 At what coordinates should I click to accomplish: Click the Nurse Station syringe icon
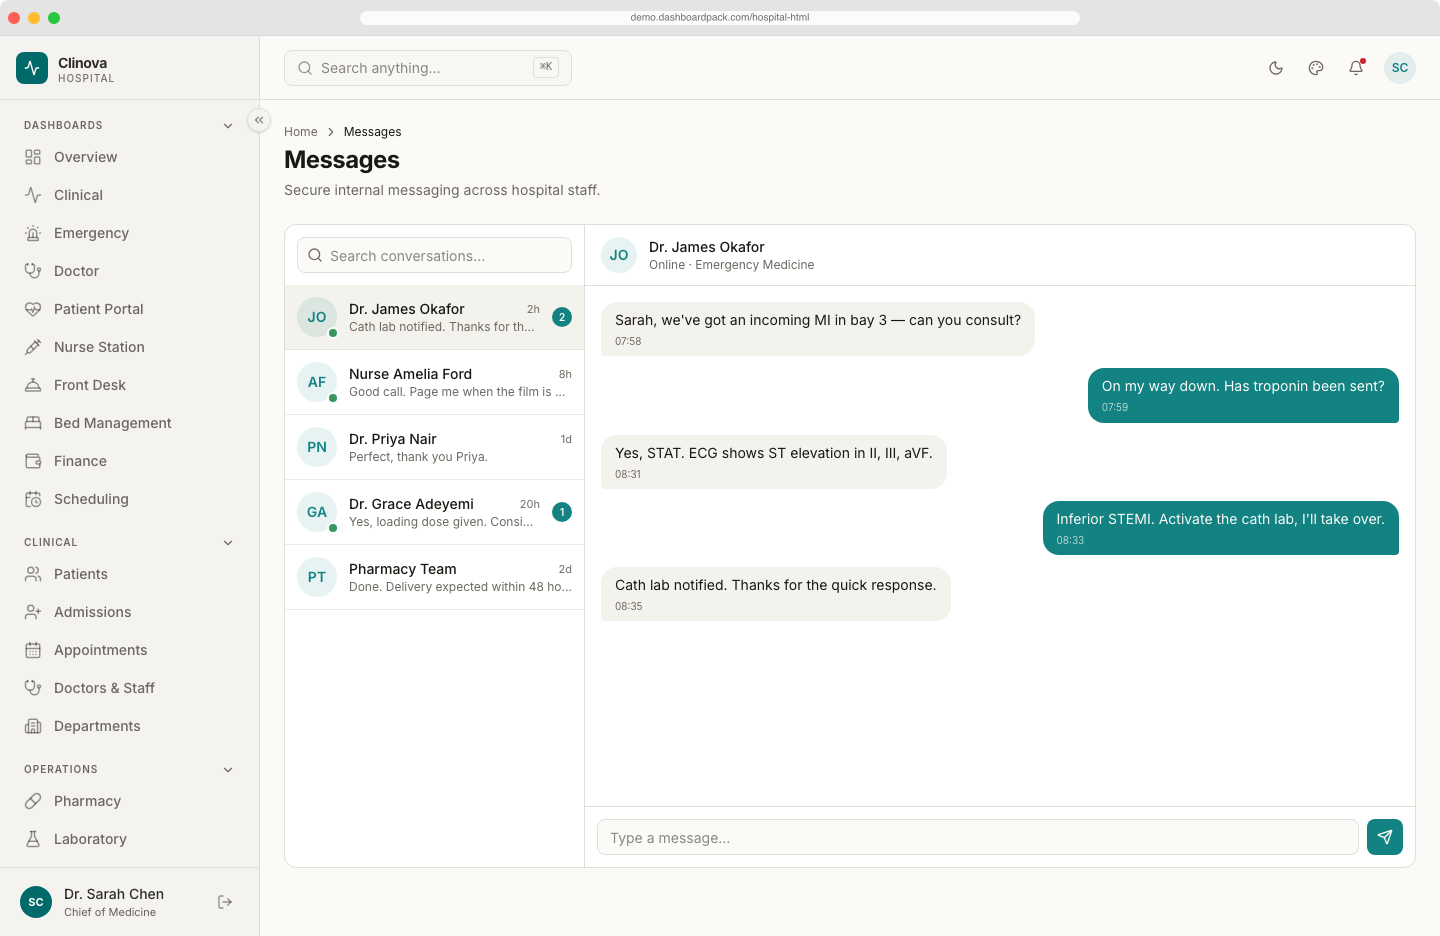33,347
